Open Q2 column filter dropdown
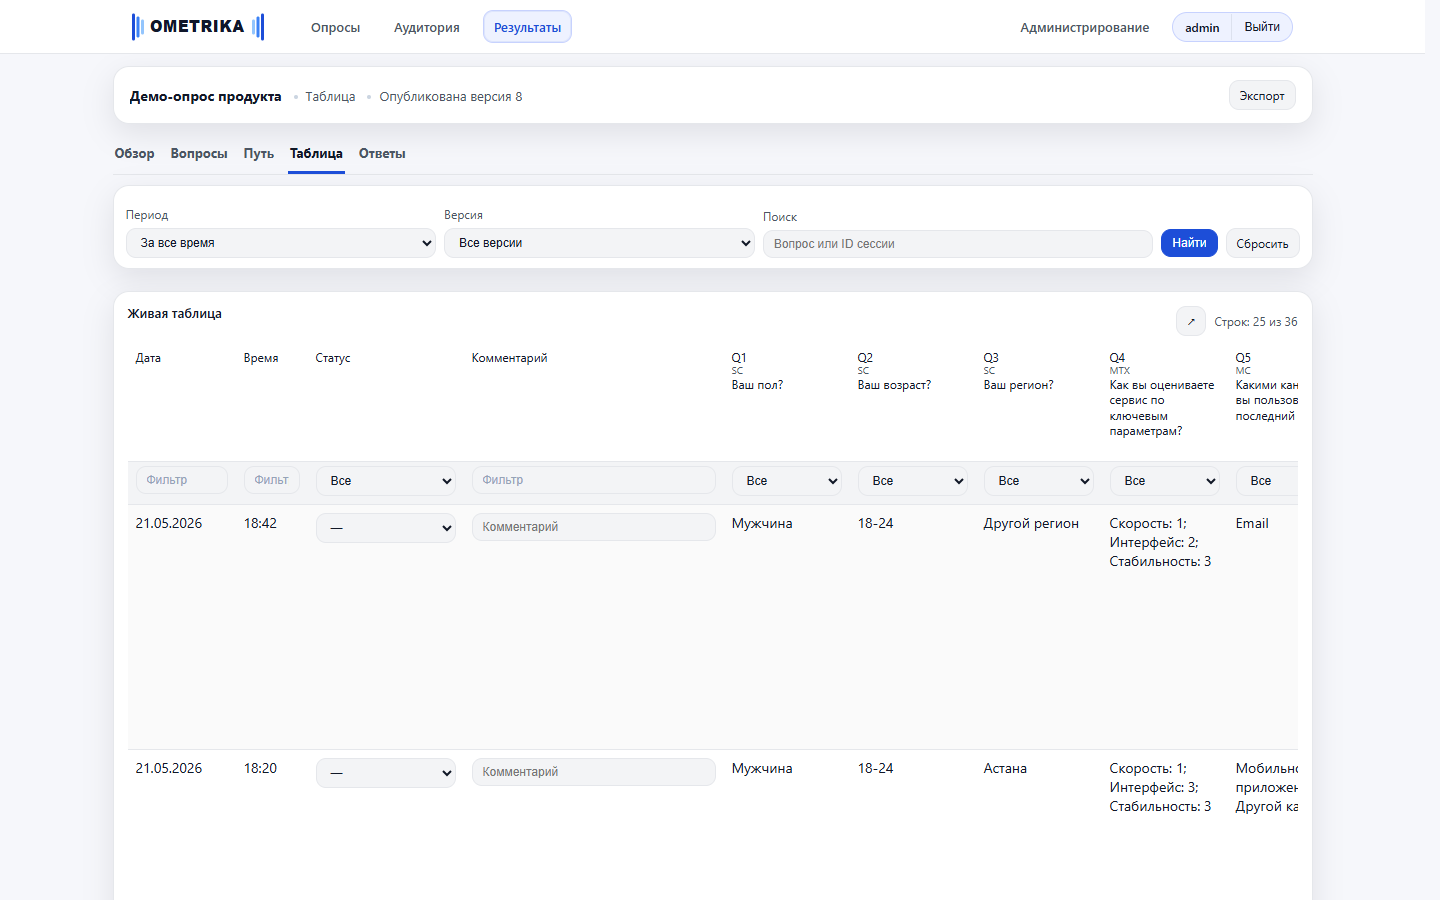This screenshot has height=900, width=1440. click(x=913, y=481)
